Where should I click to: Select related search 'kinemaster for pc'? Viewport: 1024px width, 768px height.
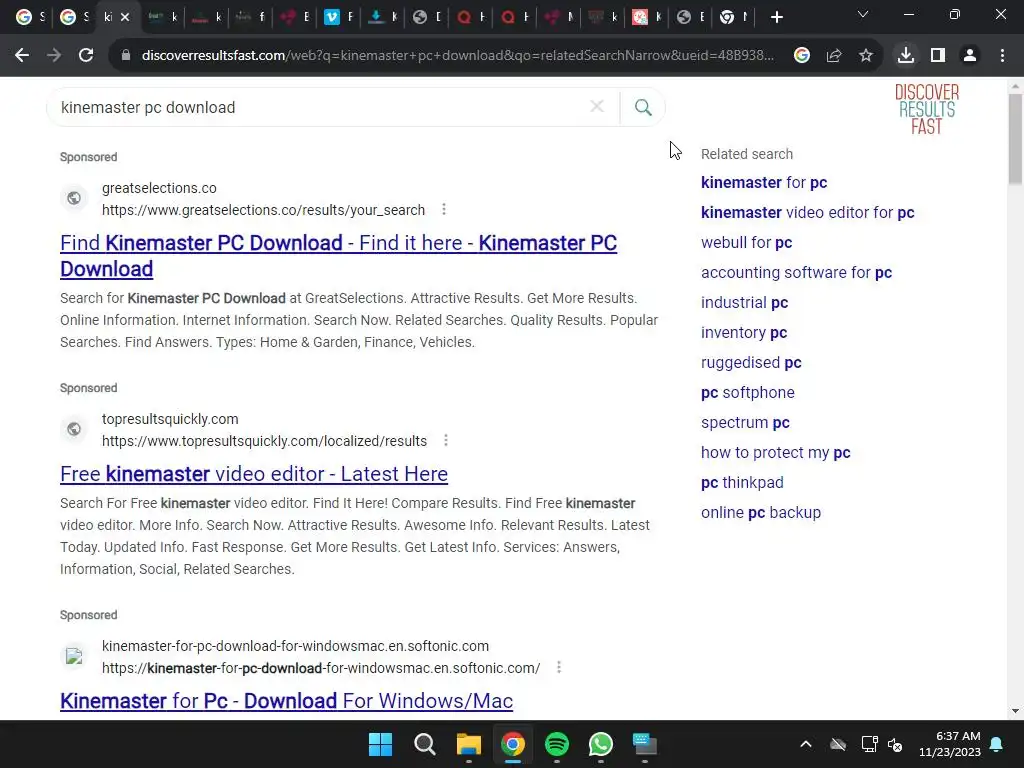pyautogui.click(x=764, y=182)
